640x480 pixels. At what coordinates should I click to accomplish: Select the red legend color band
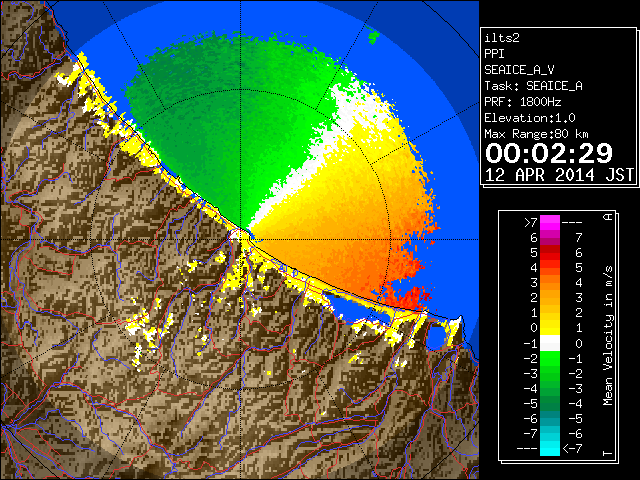click(550, 253)
